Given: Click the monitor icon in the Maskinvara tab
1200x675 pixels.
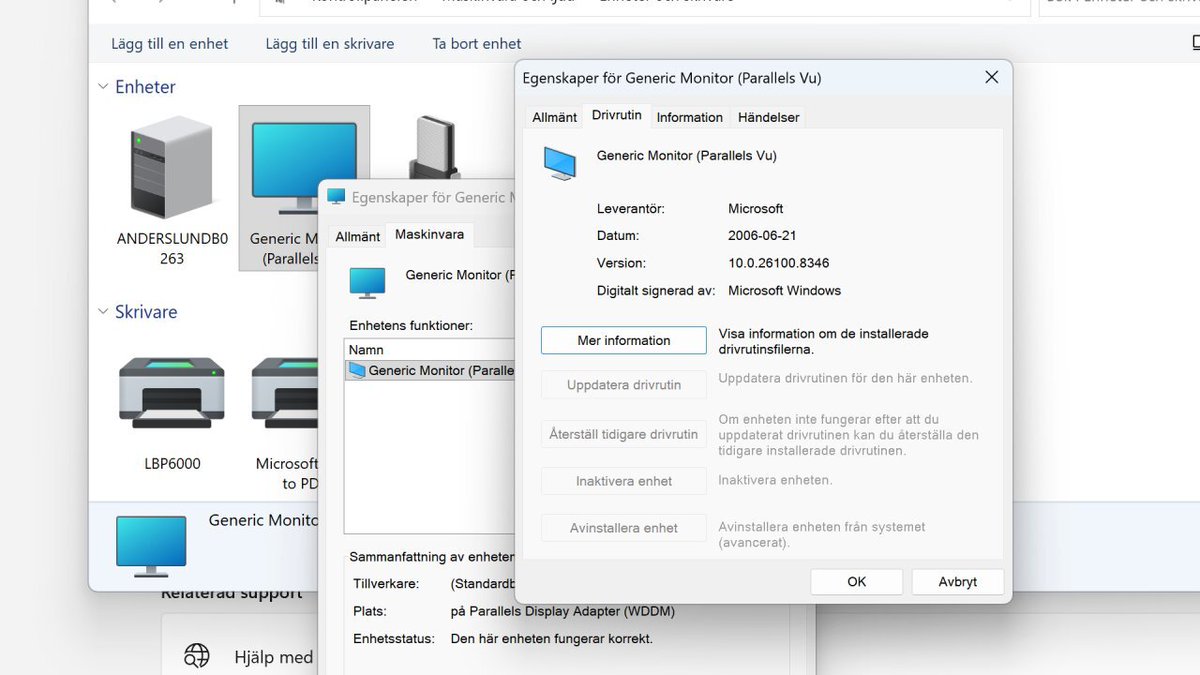Looking at the screenshot, I should point(367,283).
